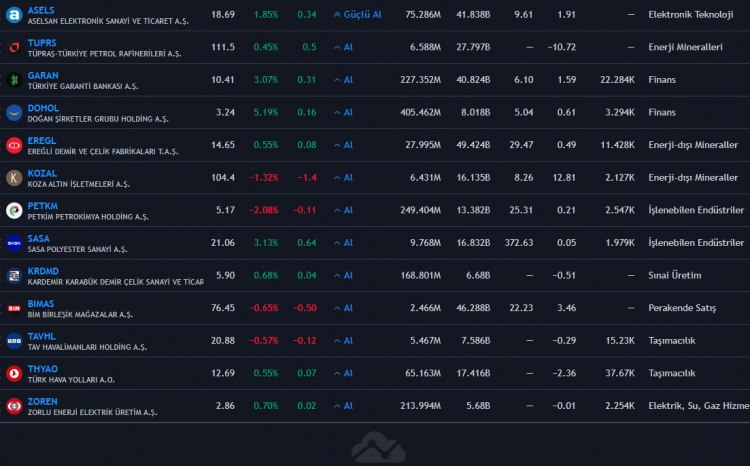This screenshot has height=466, width=750.
Task: Open the ZOREN ticker link
Action: click(42, 401)
